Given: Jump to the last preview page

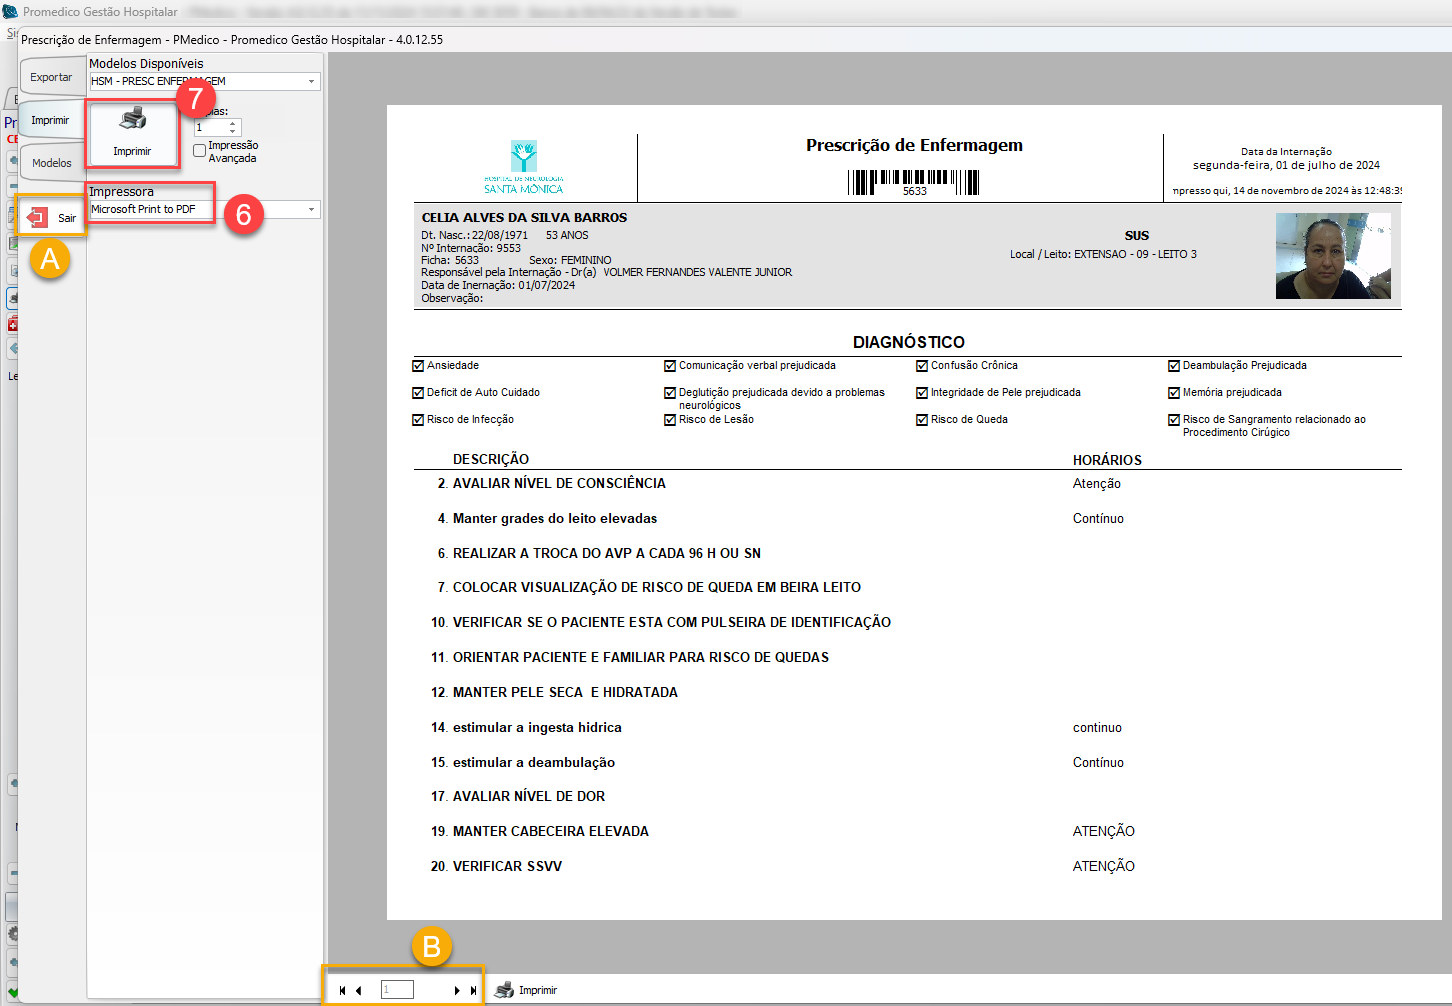Looking at the screenshot, I should pyautogui.click(x=473, y=990).
